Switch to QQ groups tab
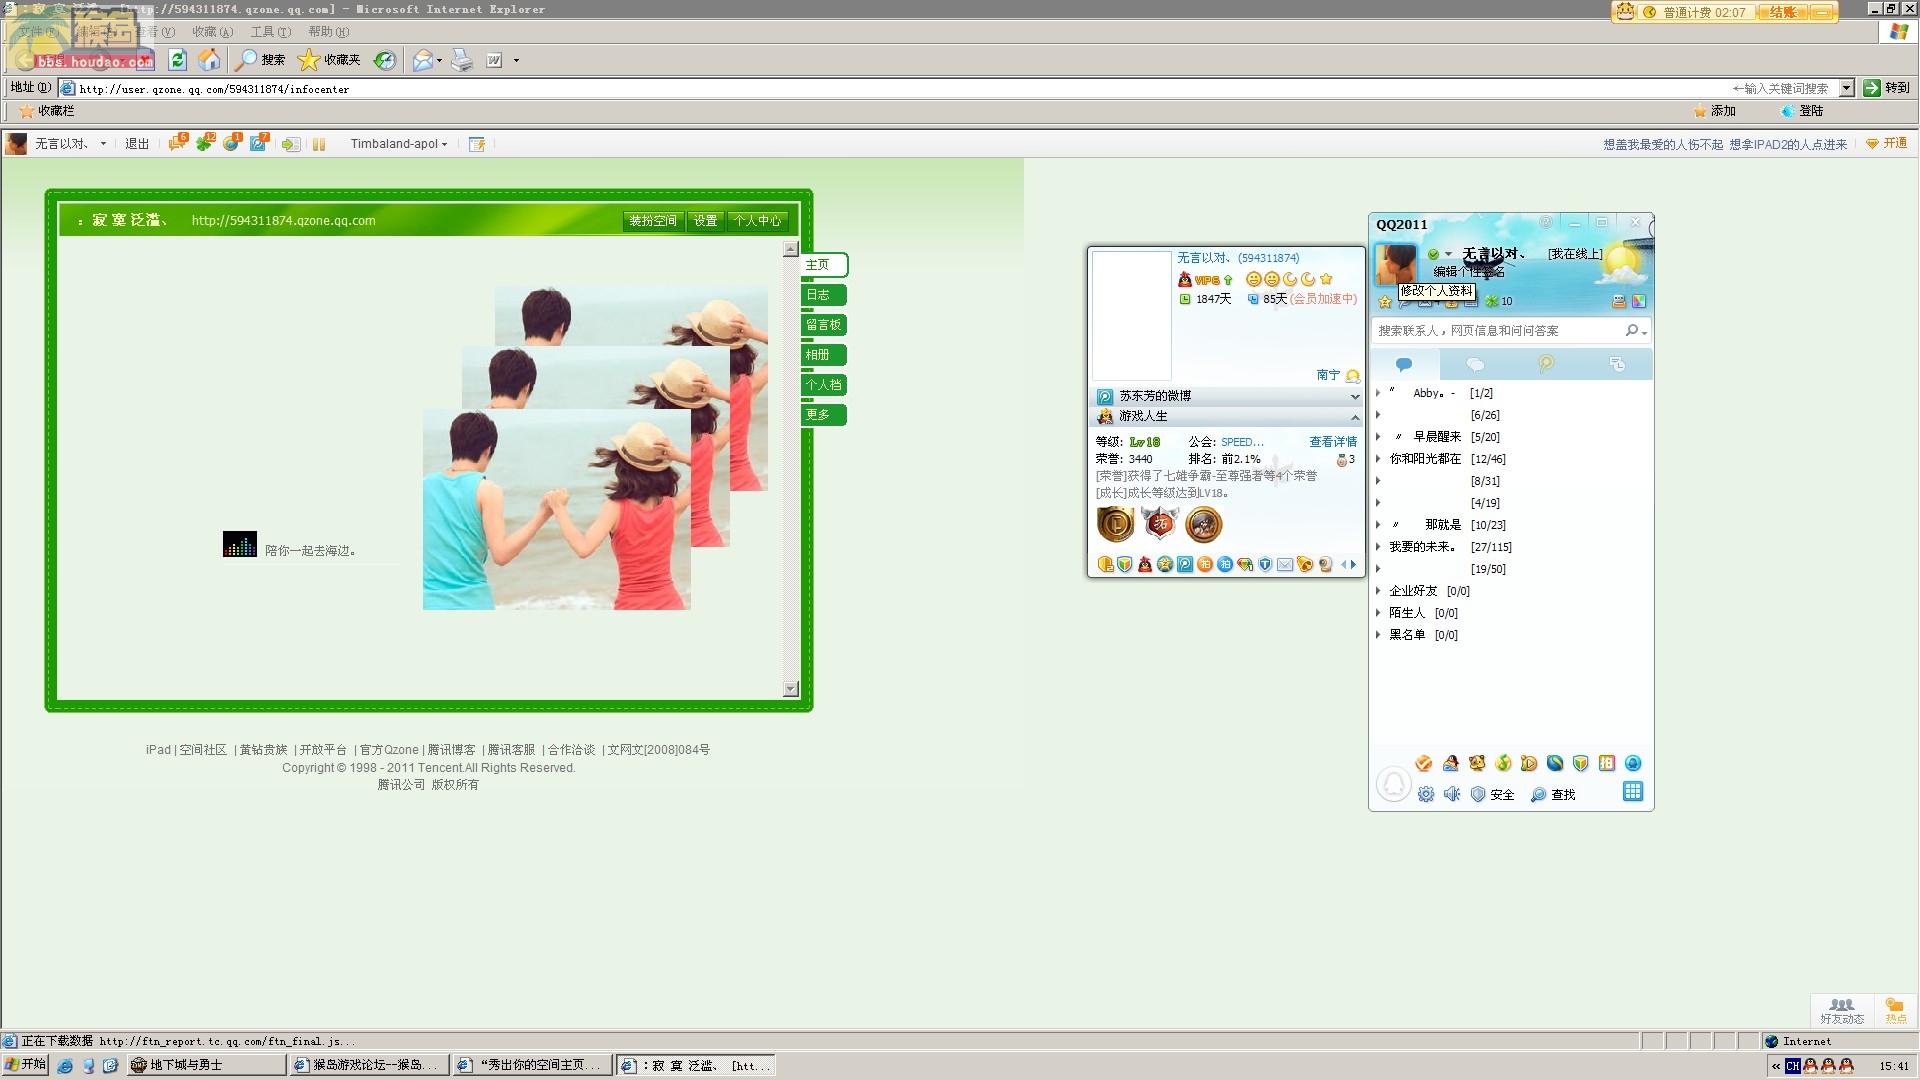Viewport: 1920px width, 1080px height. pyautogui.click(x=1475, y=365)
